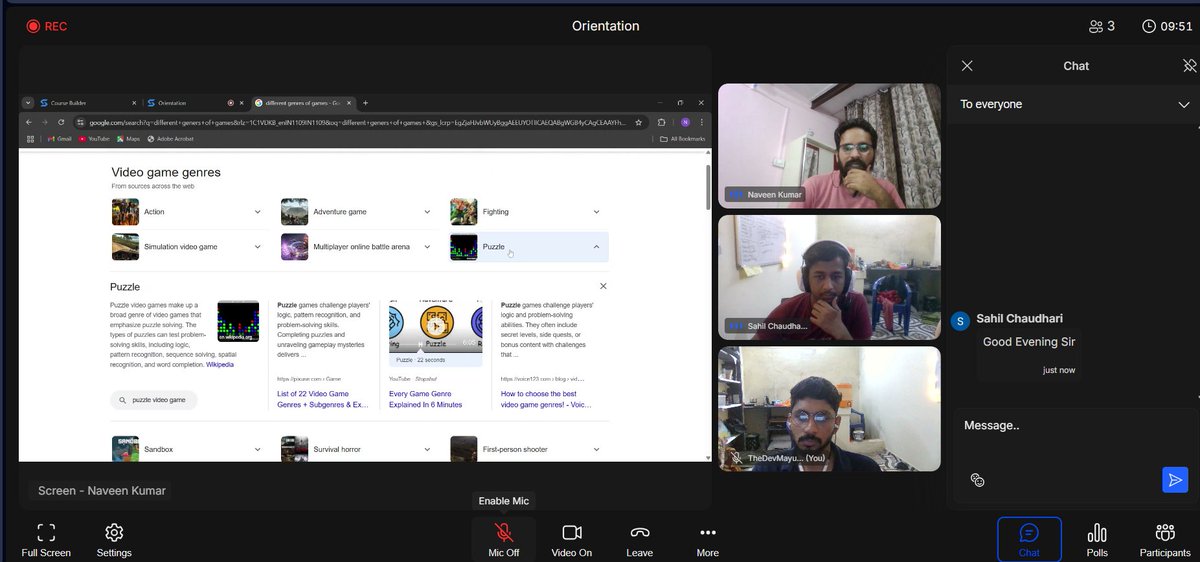Close the Orientation browser tab
This screenshot has width=1200, height=562.
(x=242, y=102)
